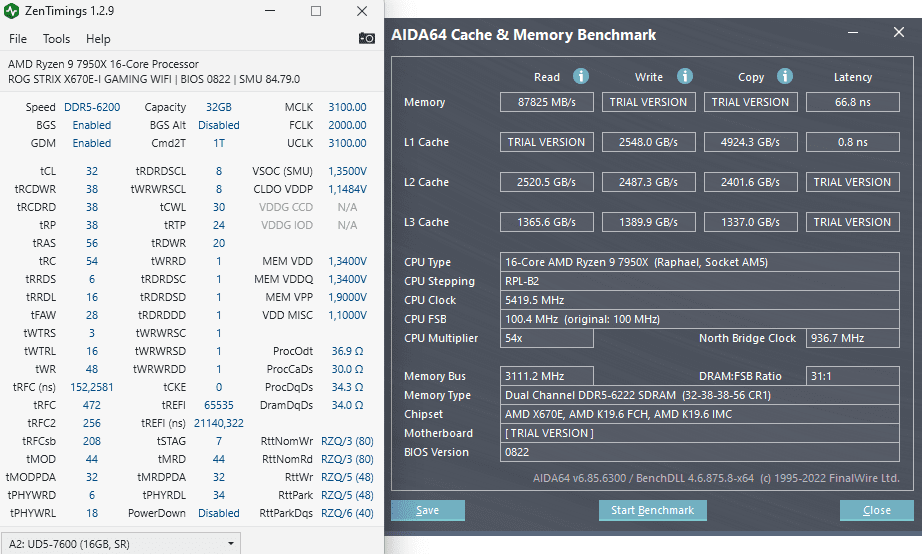
Task: Click the Close button in AIDA64
Action: [877, 510]
